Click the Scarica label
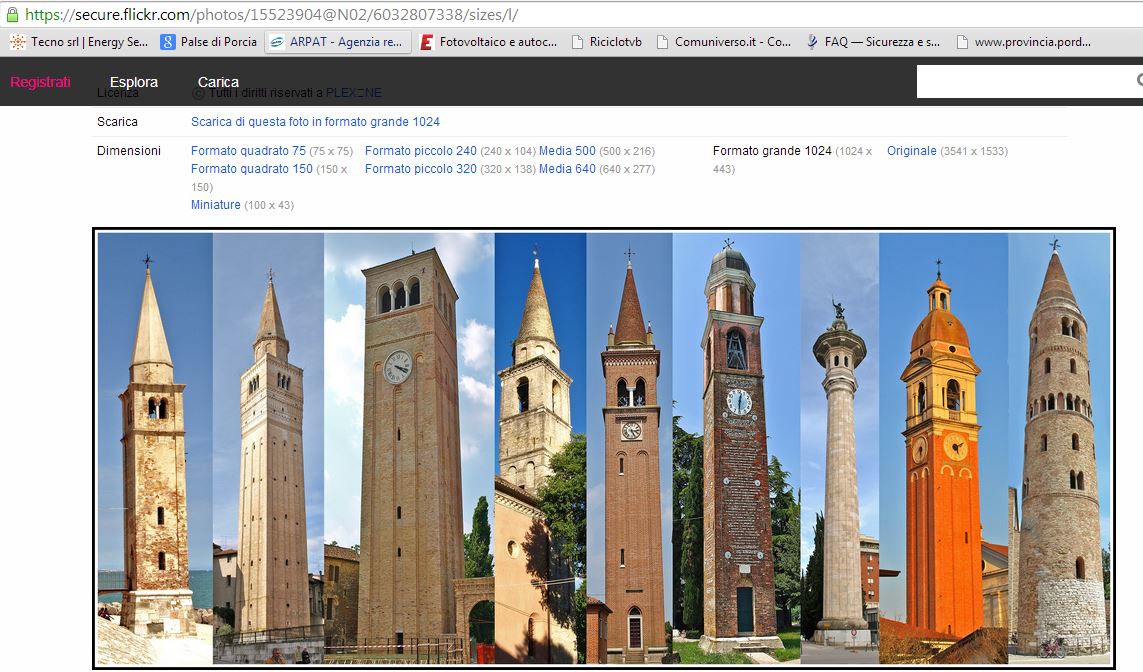The height and width of the screenshot is (672, 1143). pos(117,122)
